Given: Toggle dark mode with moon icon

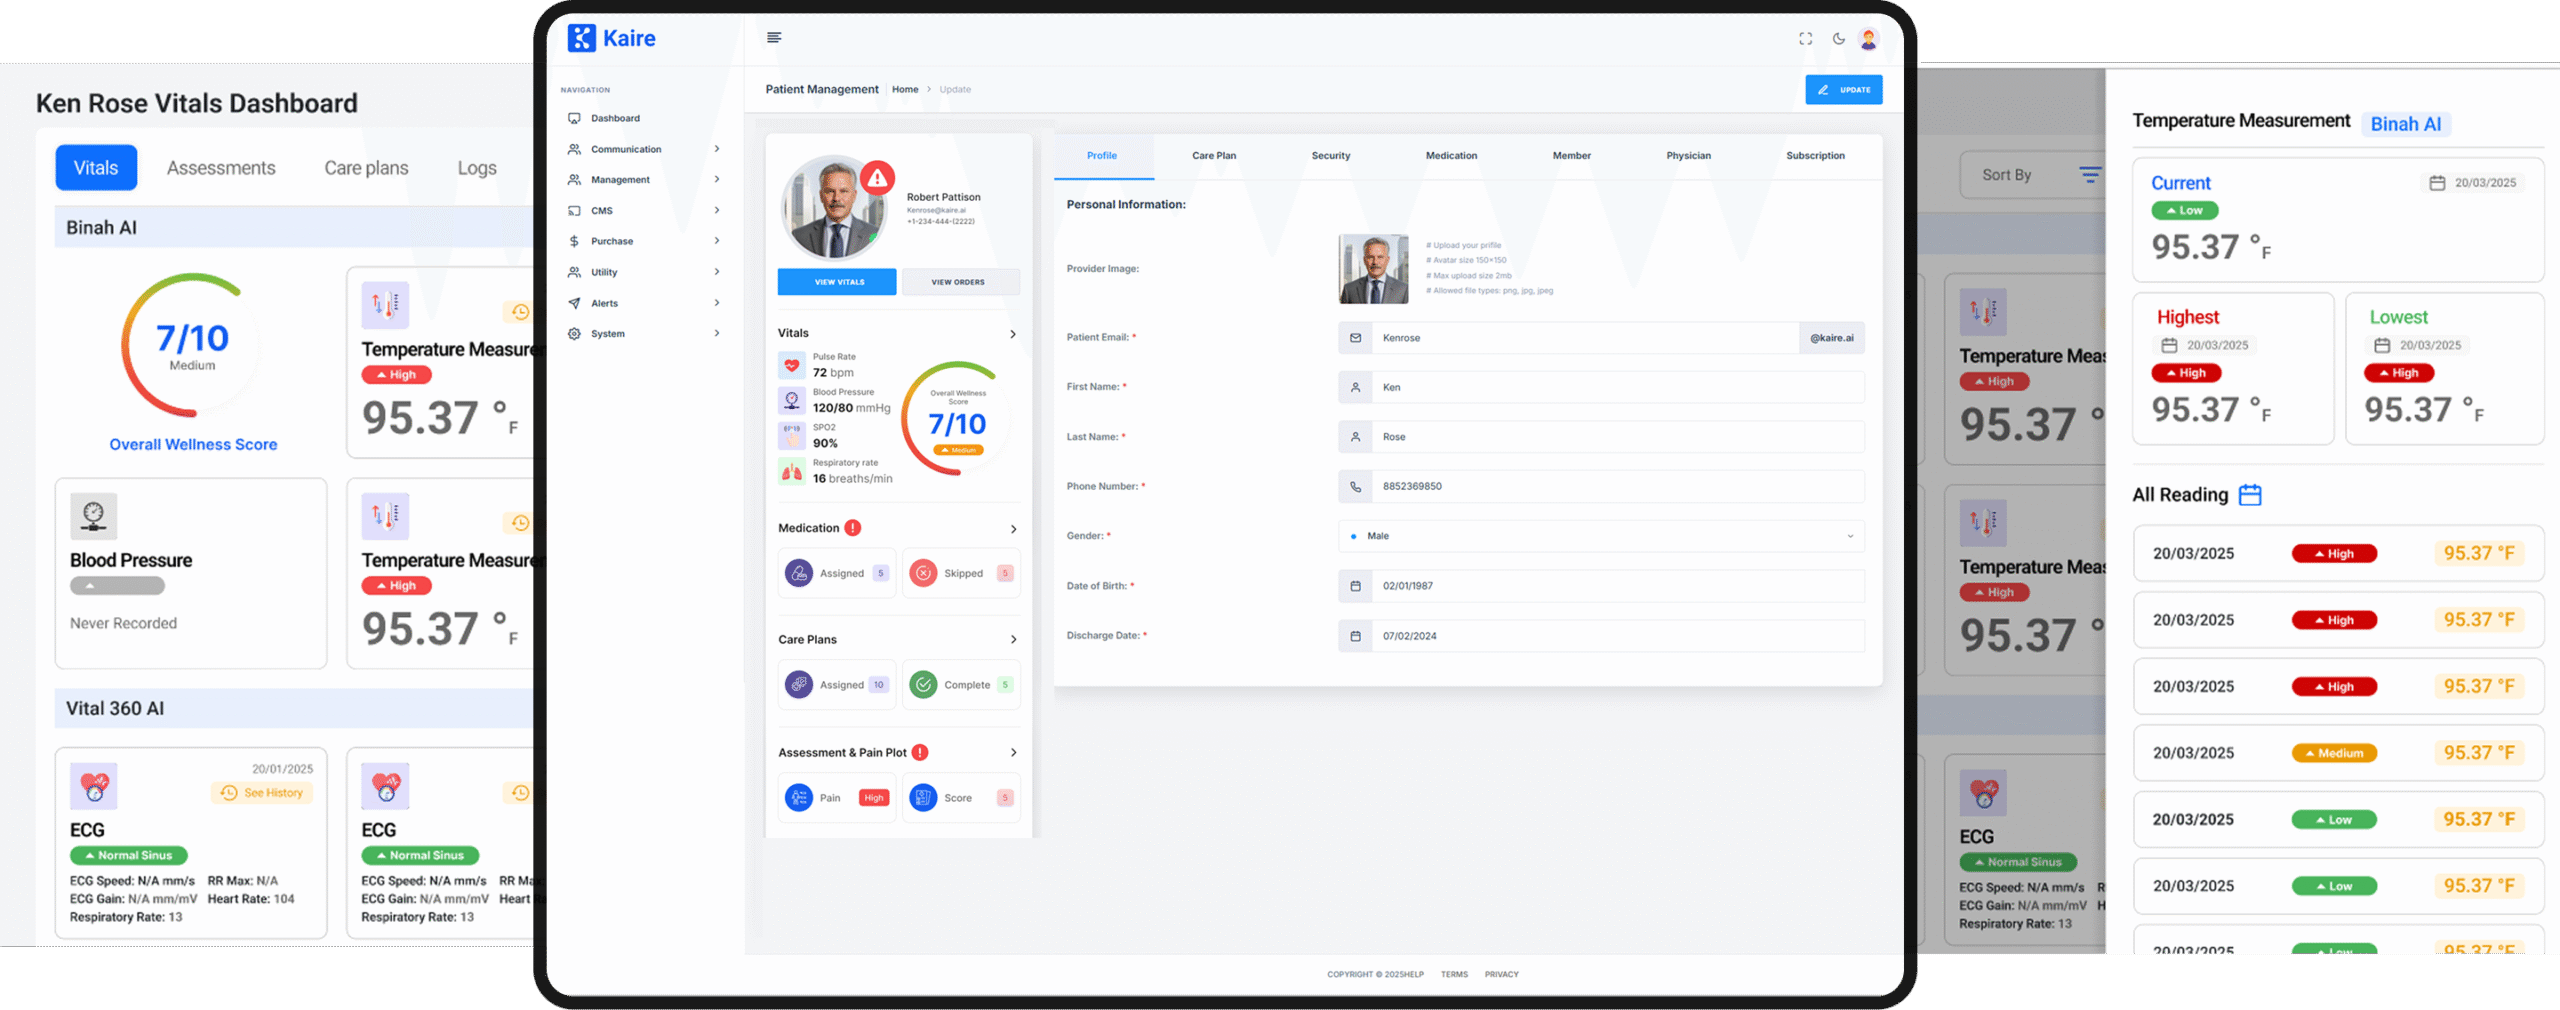Looking at the screenshot, I should pos(1838,39).
